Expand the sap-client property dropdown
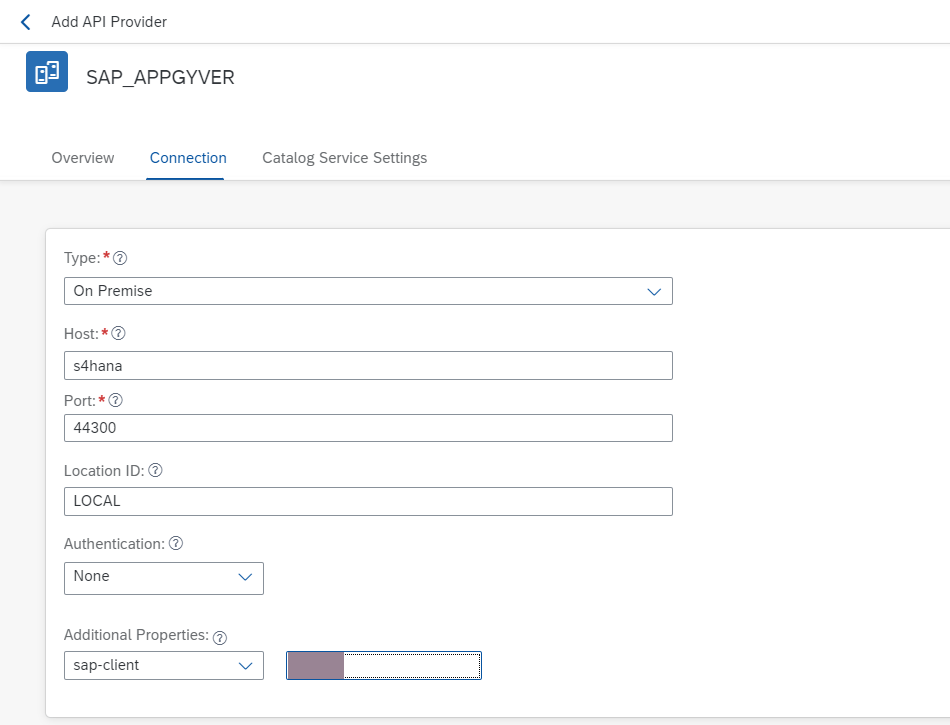This screenshot has height=725, width=950. (x=163, y=665)
